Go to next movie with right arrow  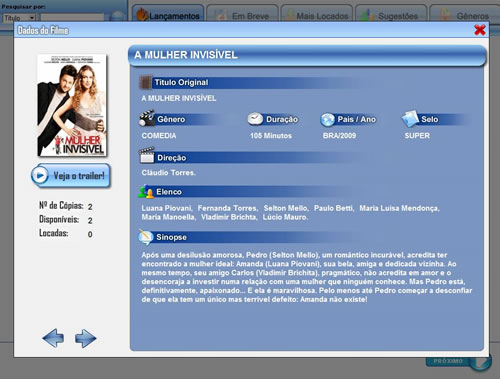[x=85, y=338]
